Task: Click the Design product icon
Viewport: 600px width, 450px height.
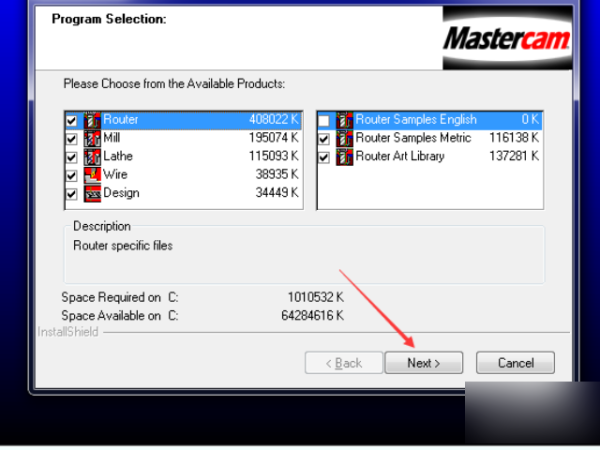Action: click(x=92, y=194)
